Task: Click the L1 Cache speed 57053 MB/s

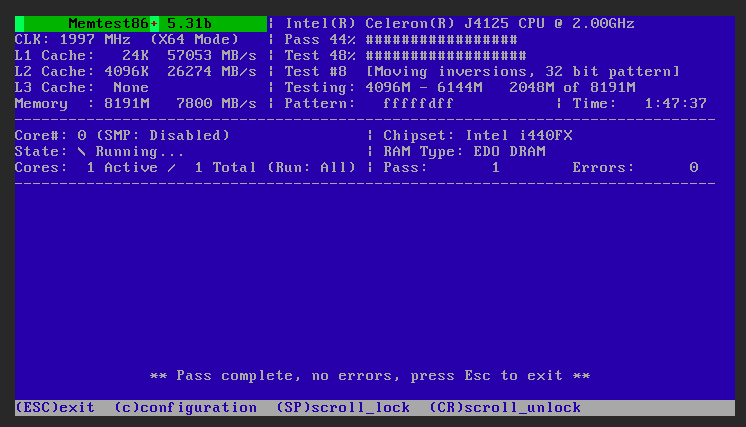Action: point(212,56)
